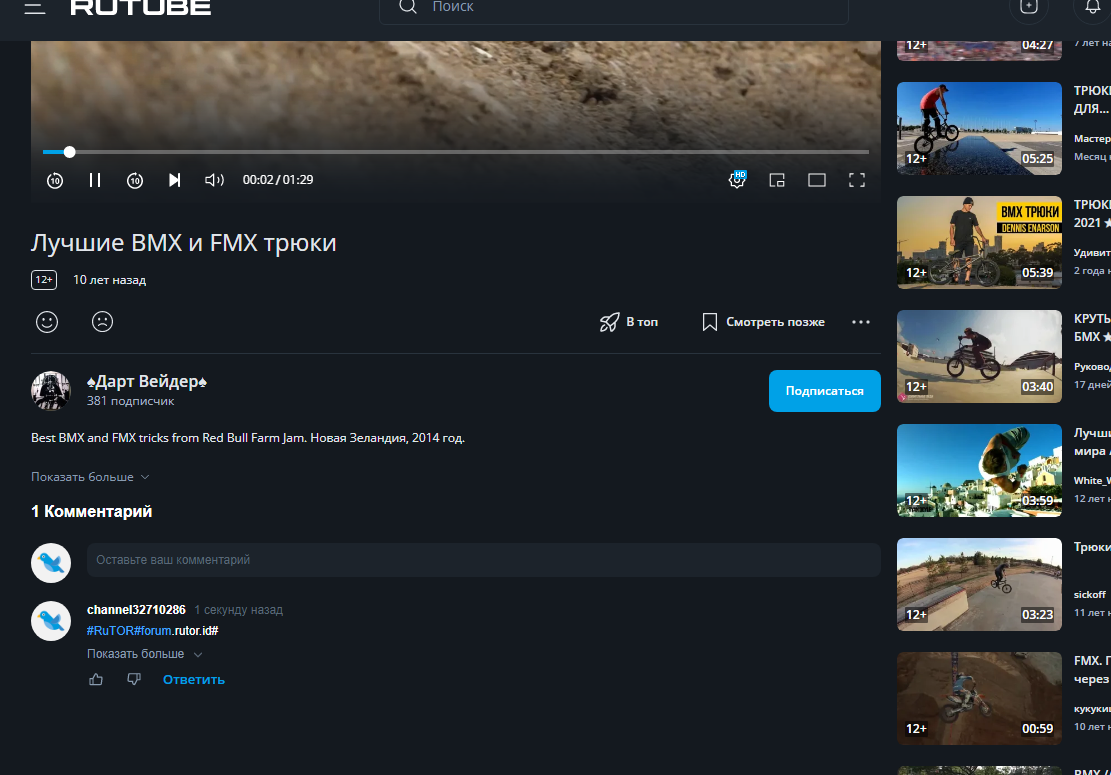This screenshot has height=775, width=1111.
Task: Click the comment input field
Action: click(x=484, y=560)
